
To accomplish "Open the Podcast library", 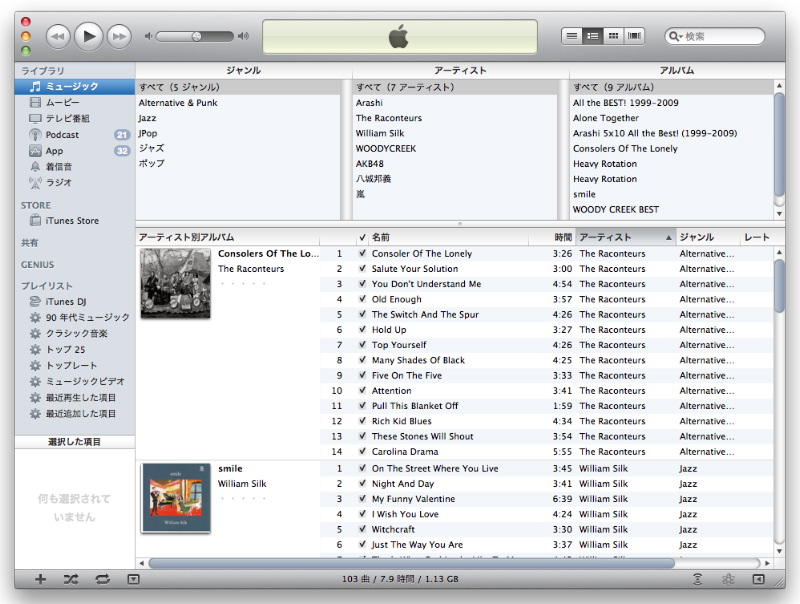I will pyautogui.click(x=74, y=135).
